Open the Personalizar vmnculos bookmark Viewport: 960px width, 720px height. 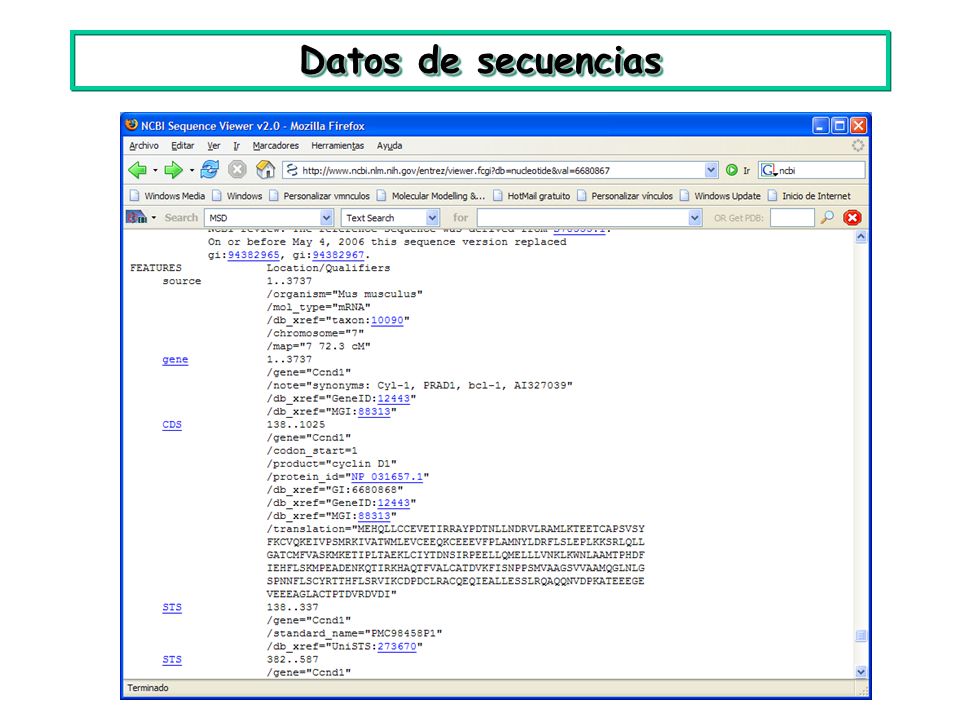[320, 196]
